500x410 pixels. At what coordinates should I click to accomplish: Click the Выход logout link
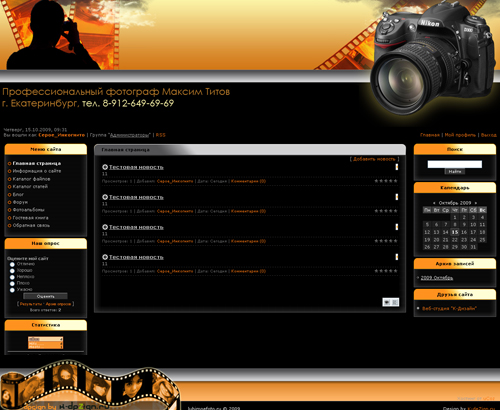489,135
